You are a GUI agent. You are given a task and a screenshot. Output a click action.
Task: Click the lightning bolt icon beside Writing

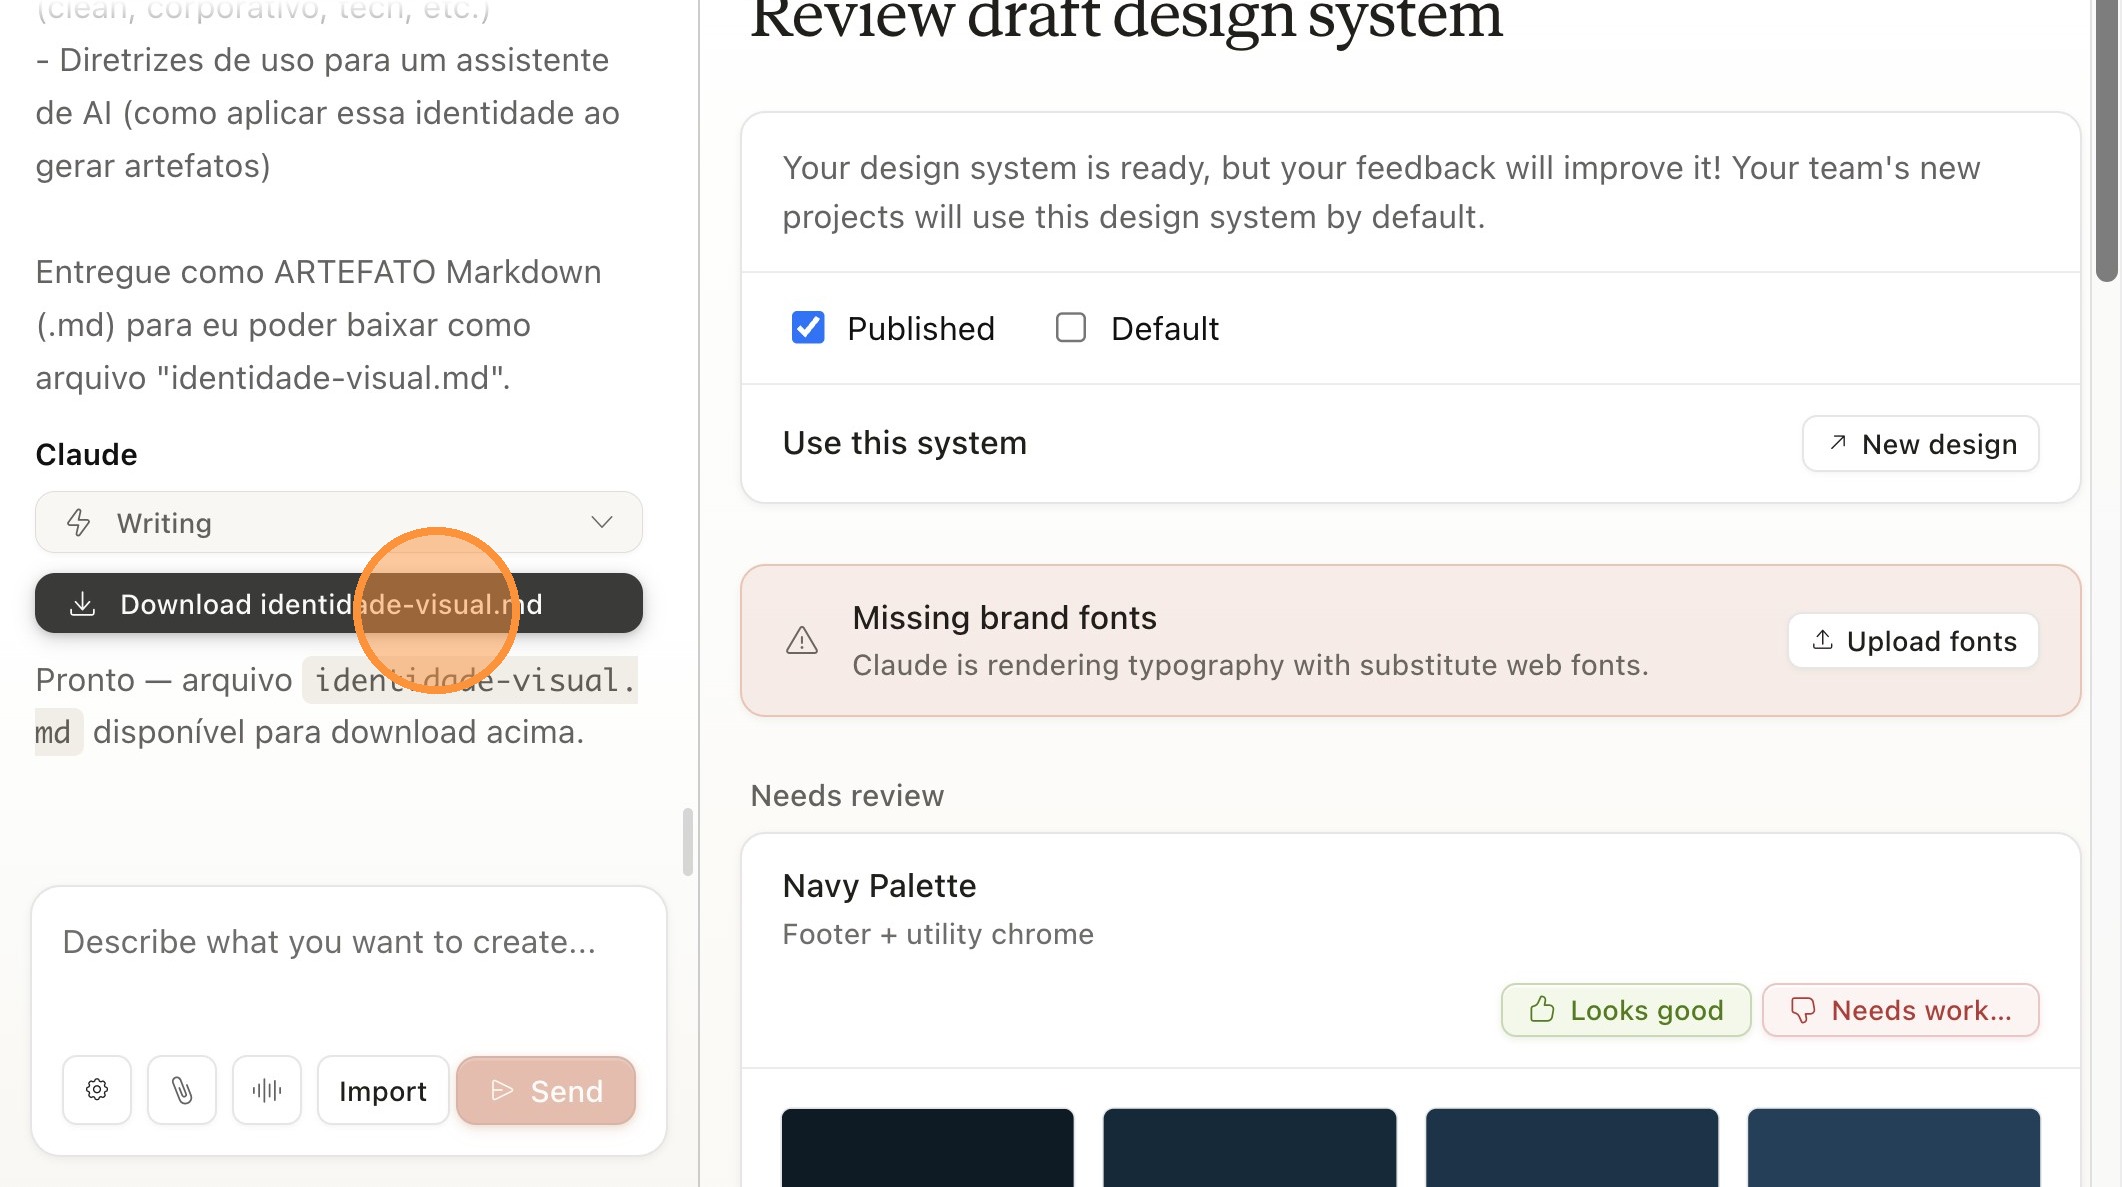(79, 523)
